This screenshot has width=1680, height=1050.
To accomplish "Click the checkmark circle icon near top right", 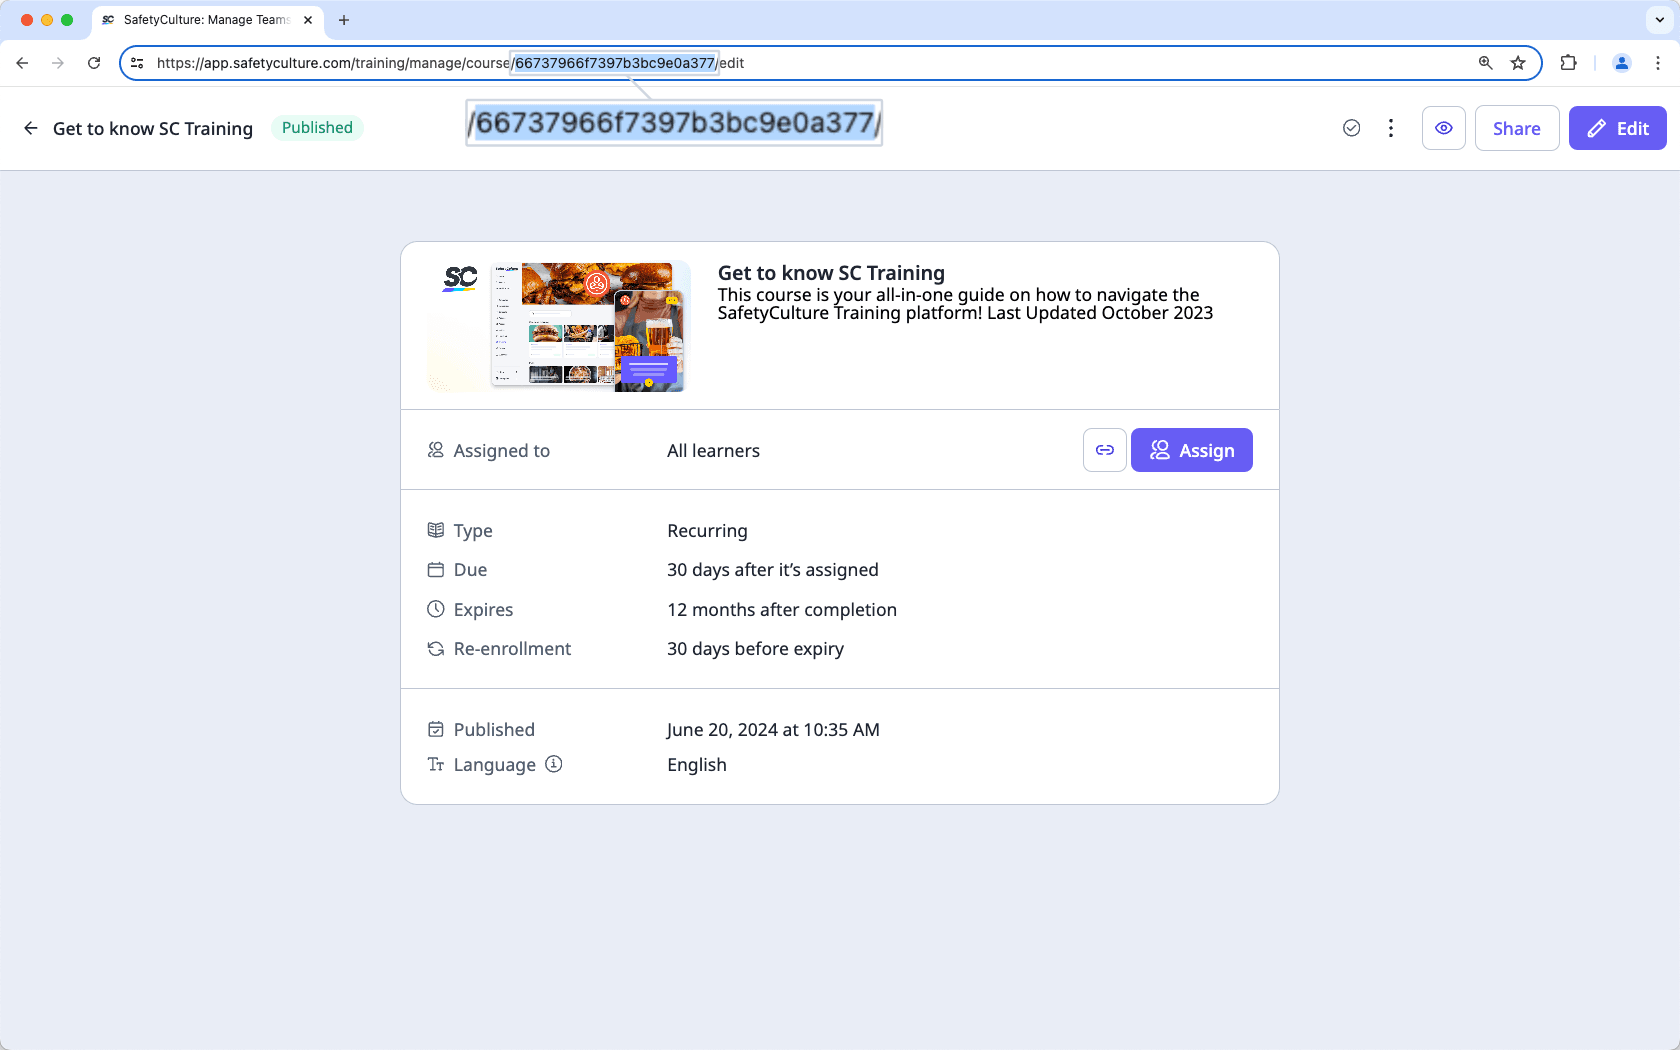I will click(x=1351, y=128).
